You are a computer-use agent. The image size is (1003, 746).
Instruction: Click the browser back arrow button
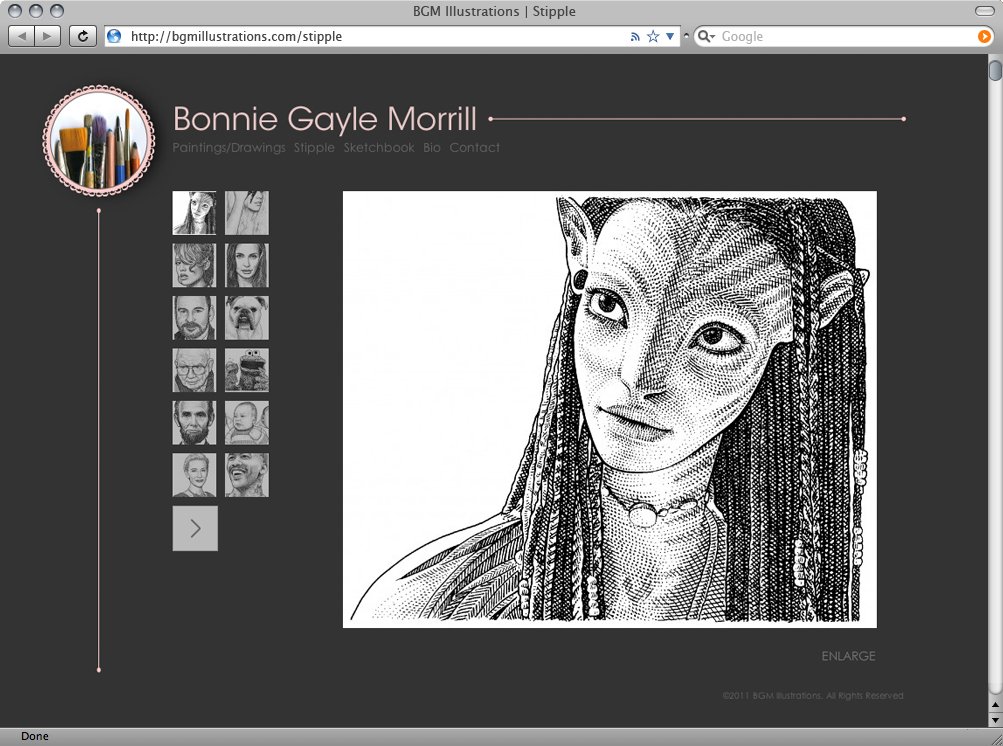pyautogui.click(x=22, y=36)
